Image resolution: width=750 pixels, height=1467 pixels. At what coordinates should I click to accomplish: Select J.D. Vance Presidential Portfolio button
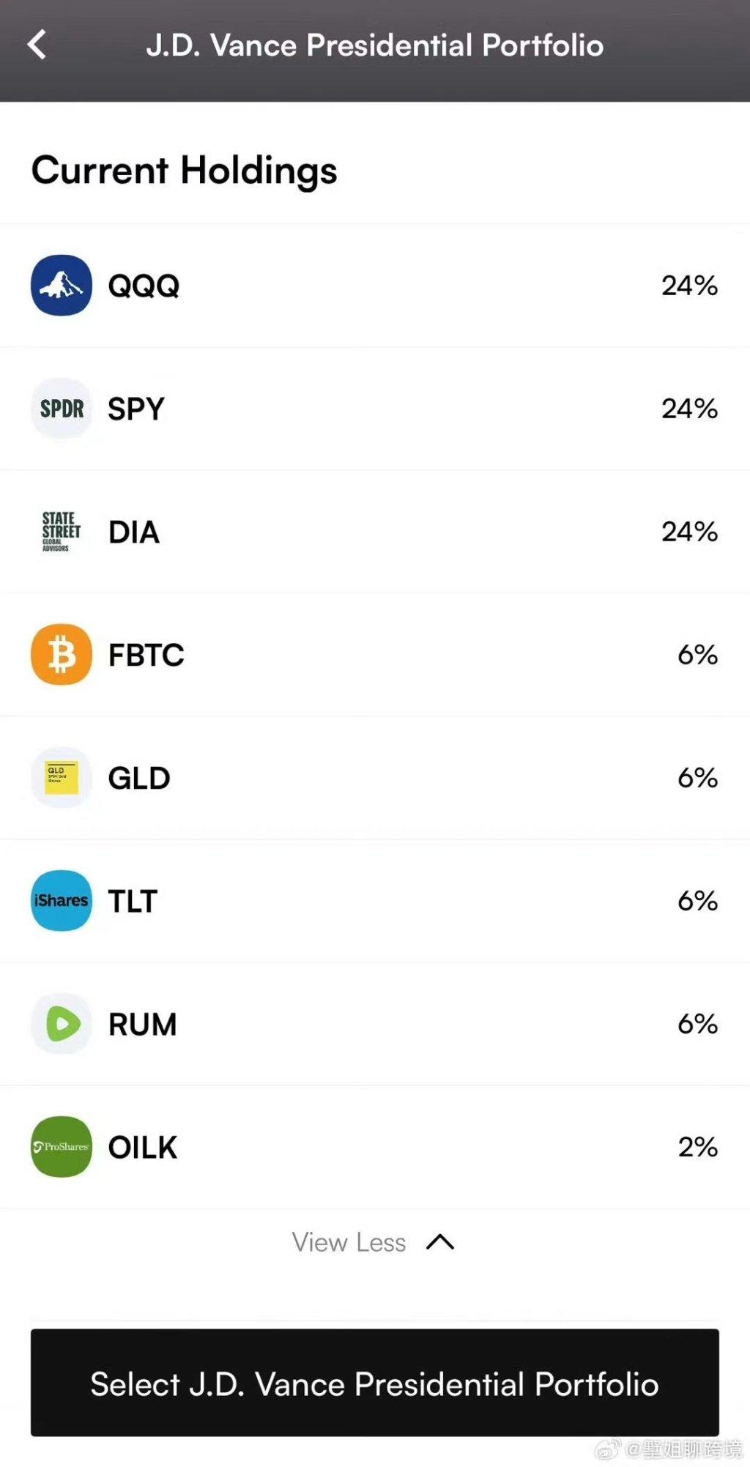(x=375, y=1383)
